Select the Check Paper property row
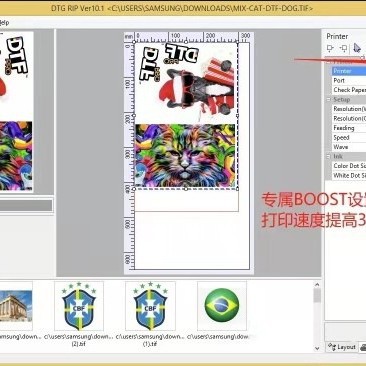This screenshot has width=366, height=366. pos(349,90)
